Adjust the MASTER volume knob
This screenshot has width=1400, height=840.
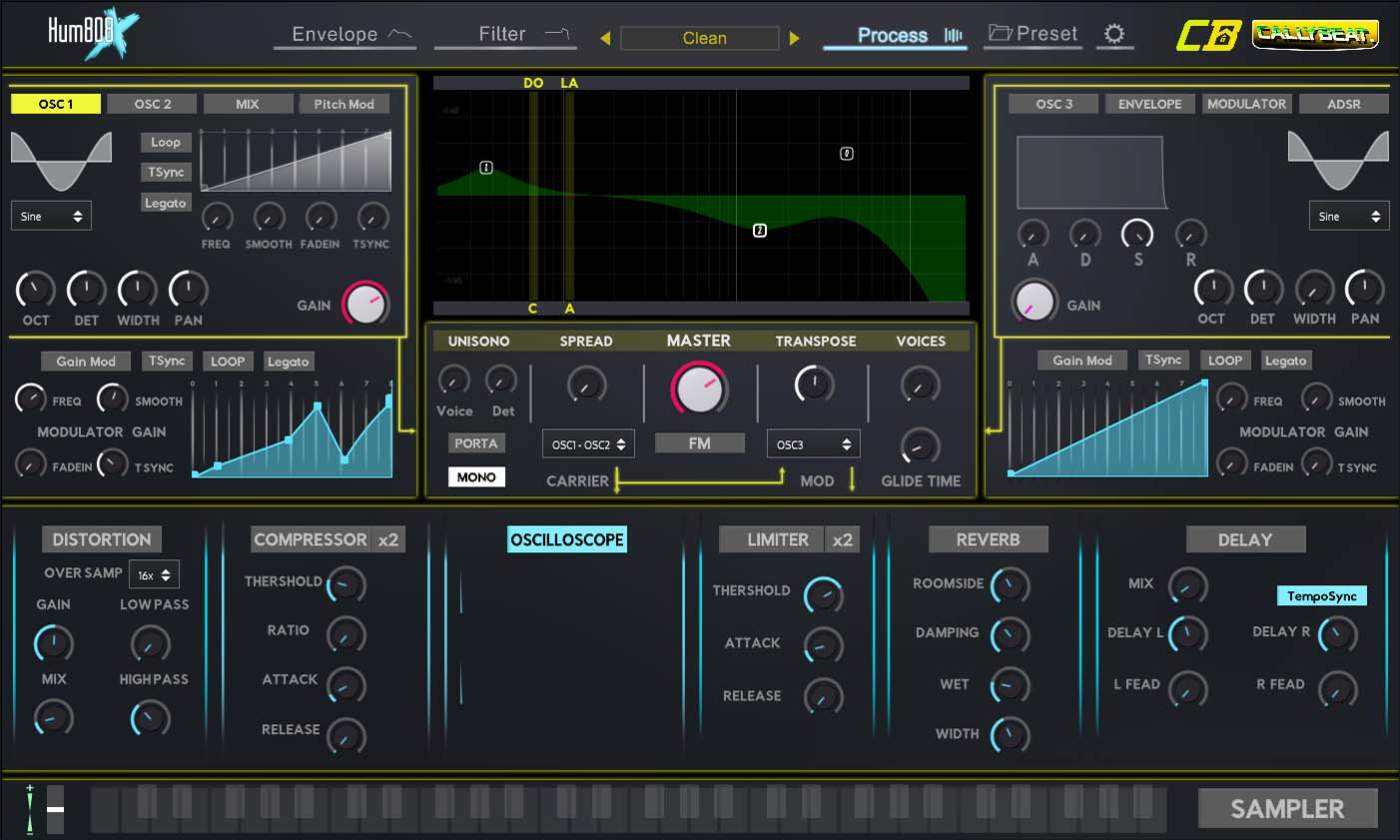699,390
